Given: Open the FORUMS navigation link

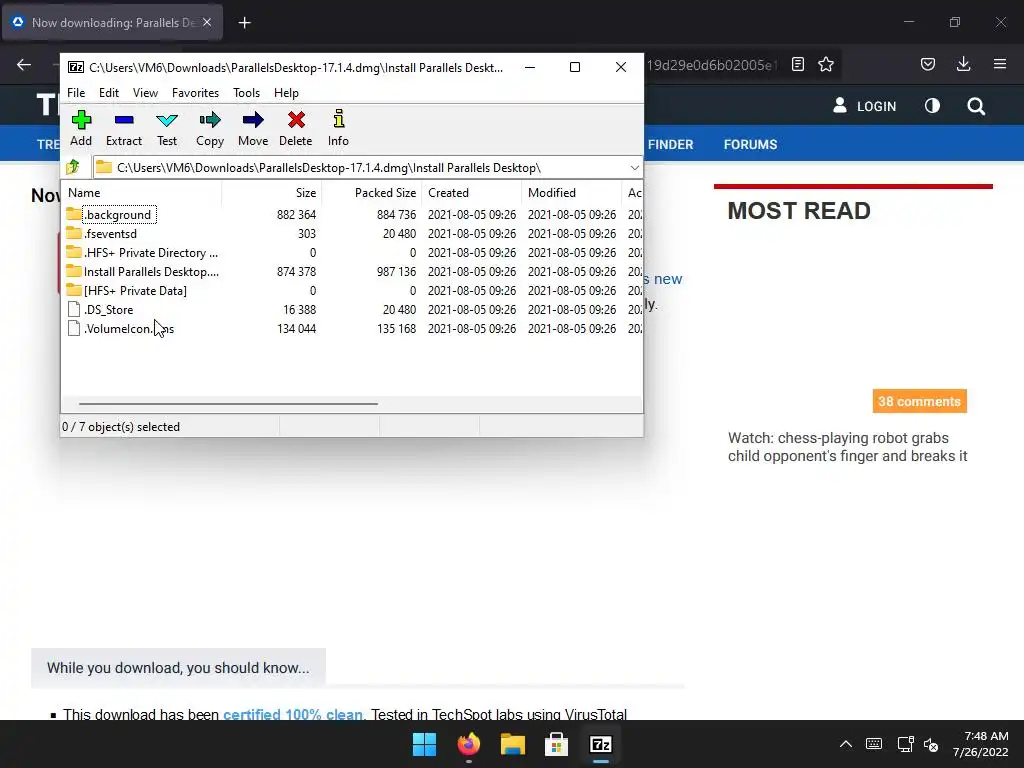Looking at the screenshot, I should click(x=750, y=144).
